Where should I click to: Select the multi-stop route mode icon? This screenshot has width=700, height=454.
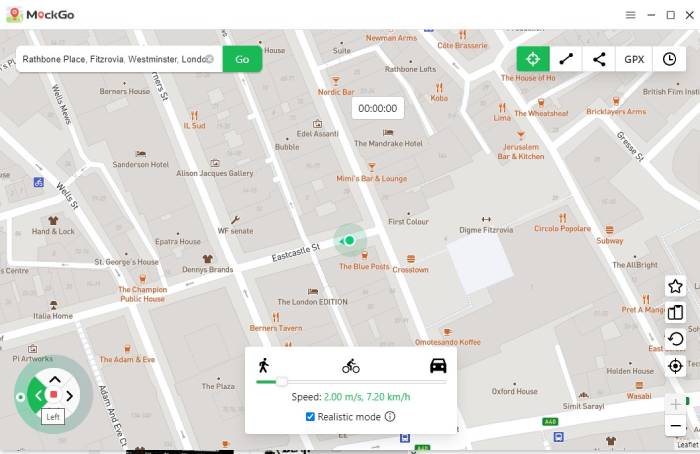coord(599,59)
